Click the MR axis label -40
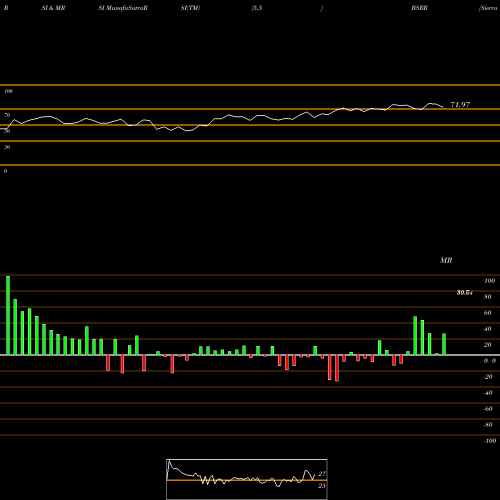This screenshot has width=500, height=500. [x=488, y=393]
